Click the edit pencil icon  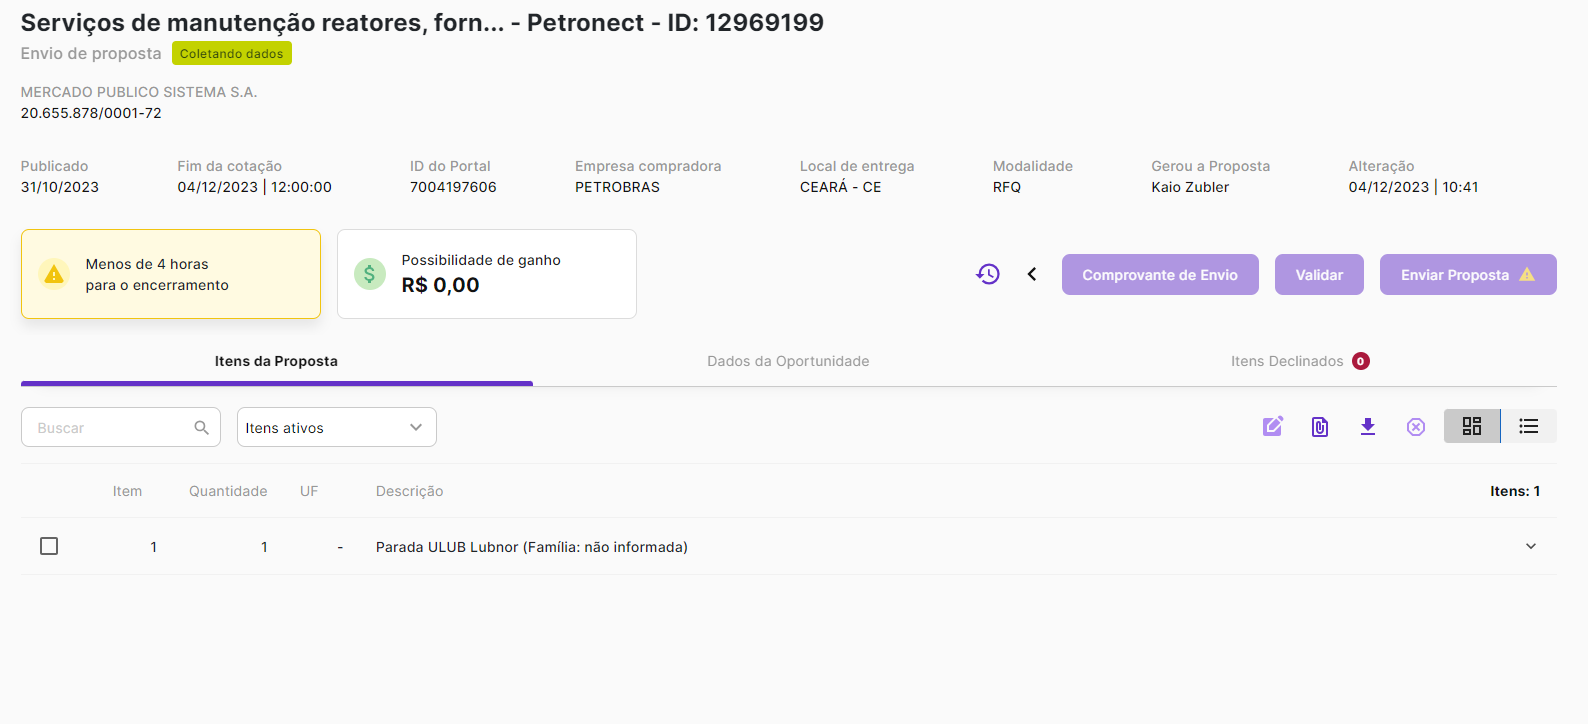tap(1272, 427)
